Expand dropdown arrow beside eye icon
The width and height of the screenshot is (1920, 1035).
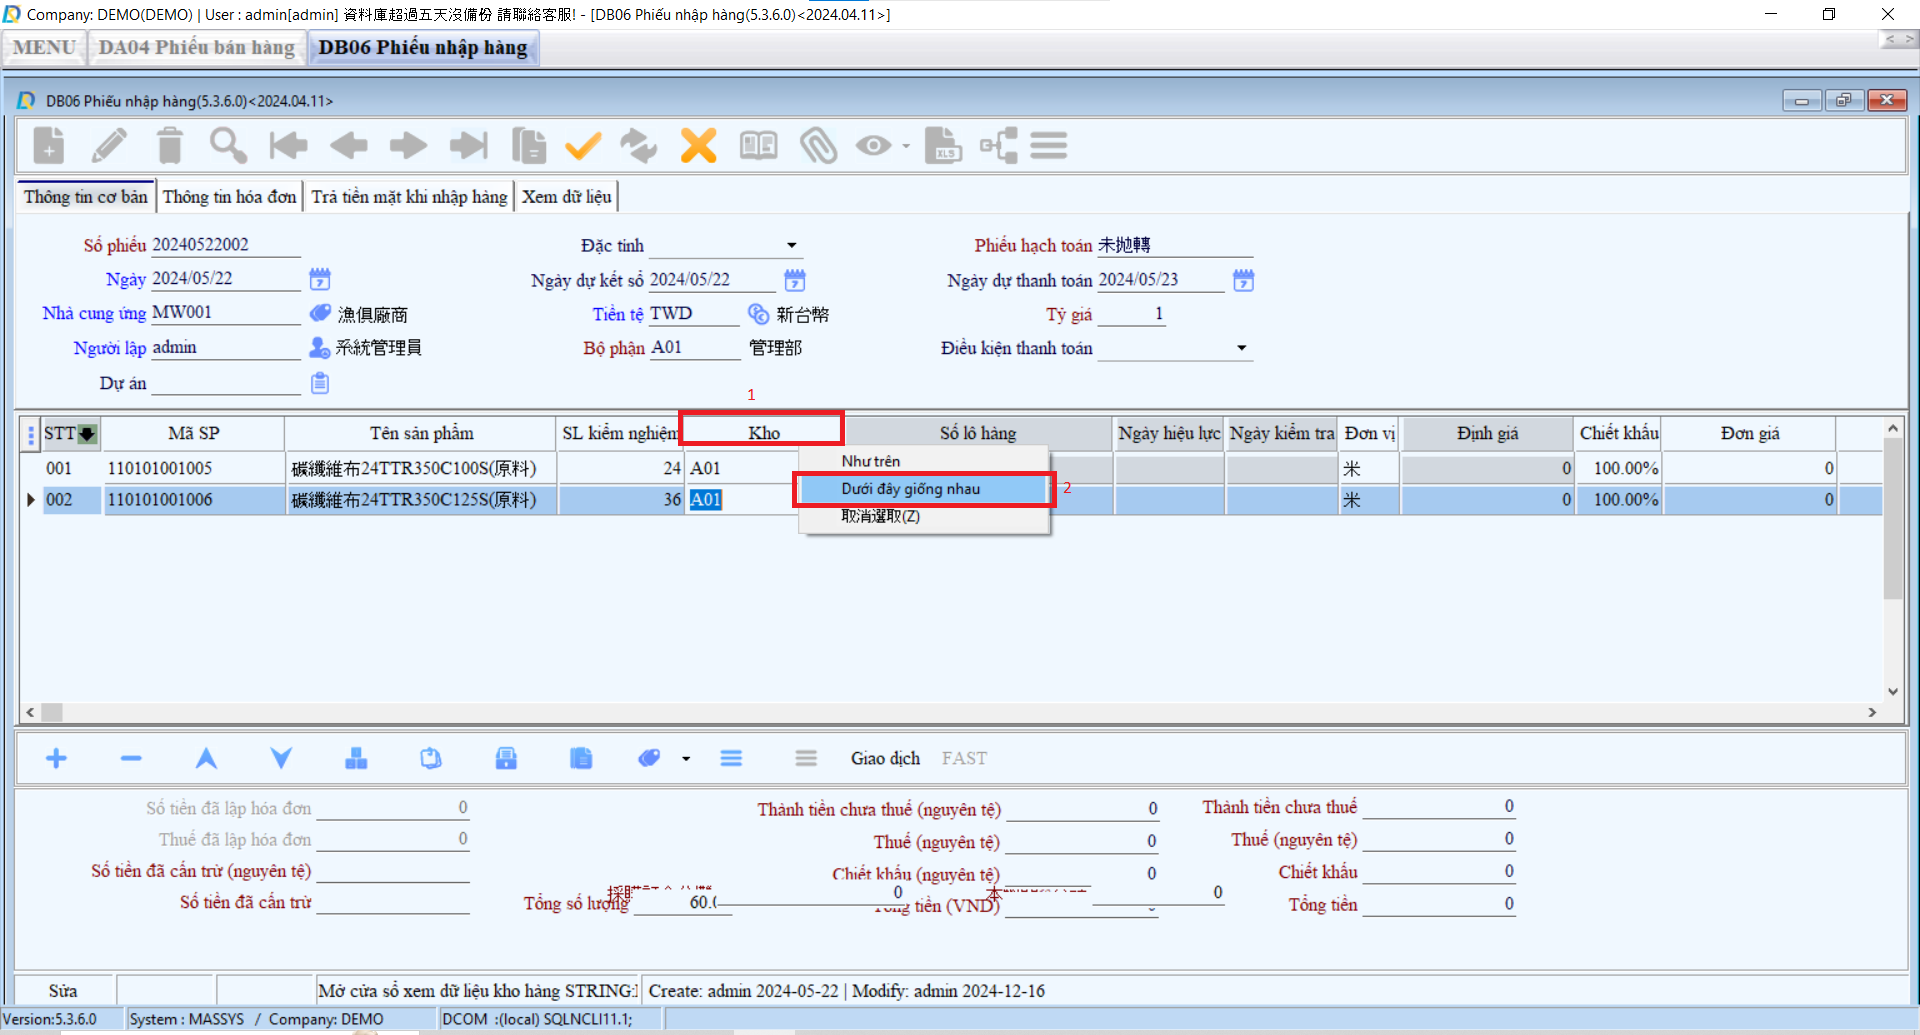(906, 146)
